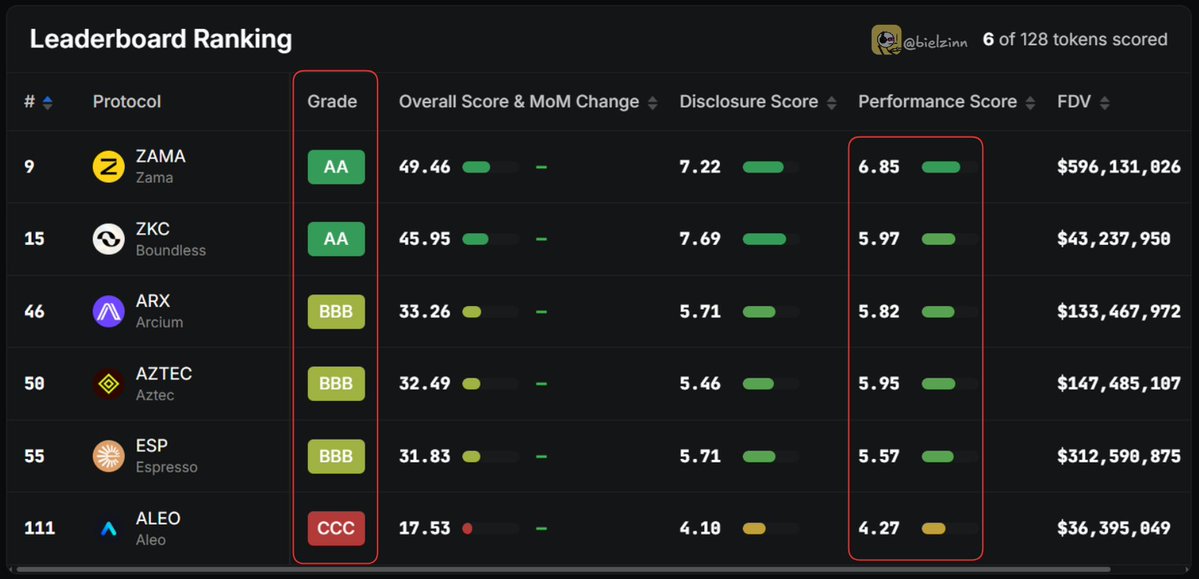Click ARX overall score 33.26
Screen dimensions: 1199x579
424,311
